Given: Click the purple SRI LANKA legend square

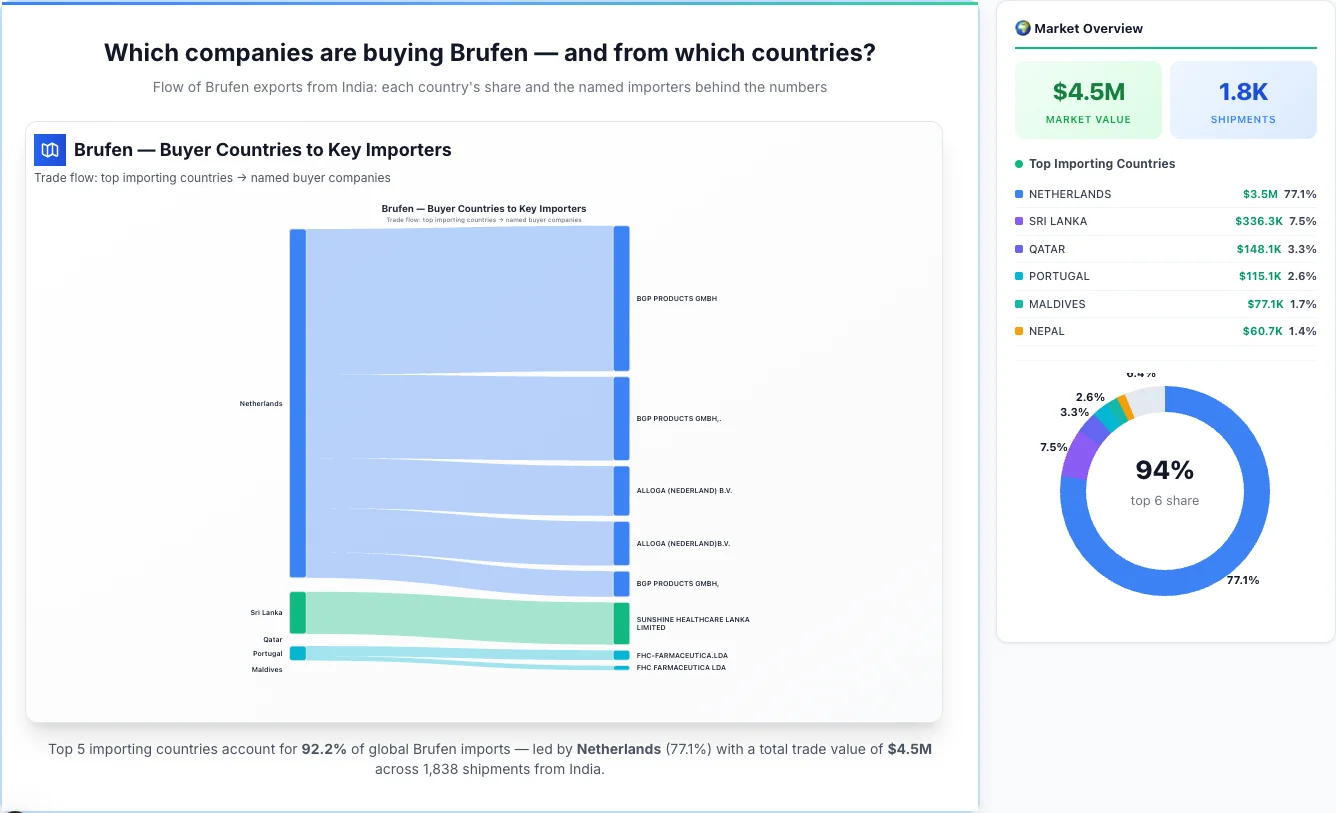Looking at the screenshot, I should pyautogui.click(x=1017, y=221).
